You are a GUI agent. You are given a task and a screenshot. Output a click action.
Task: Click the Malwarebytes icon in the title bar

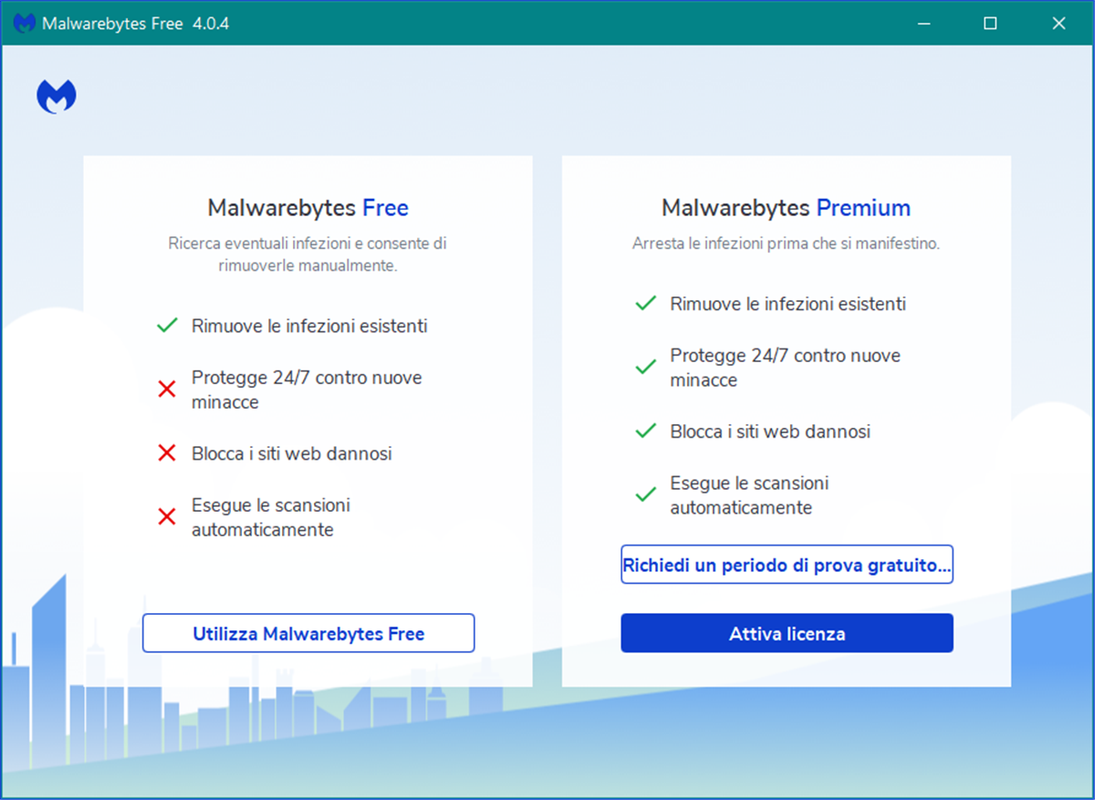coord(24,23)
